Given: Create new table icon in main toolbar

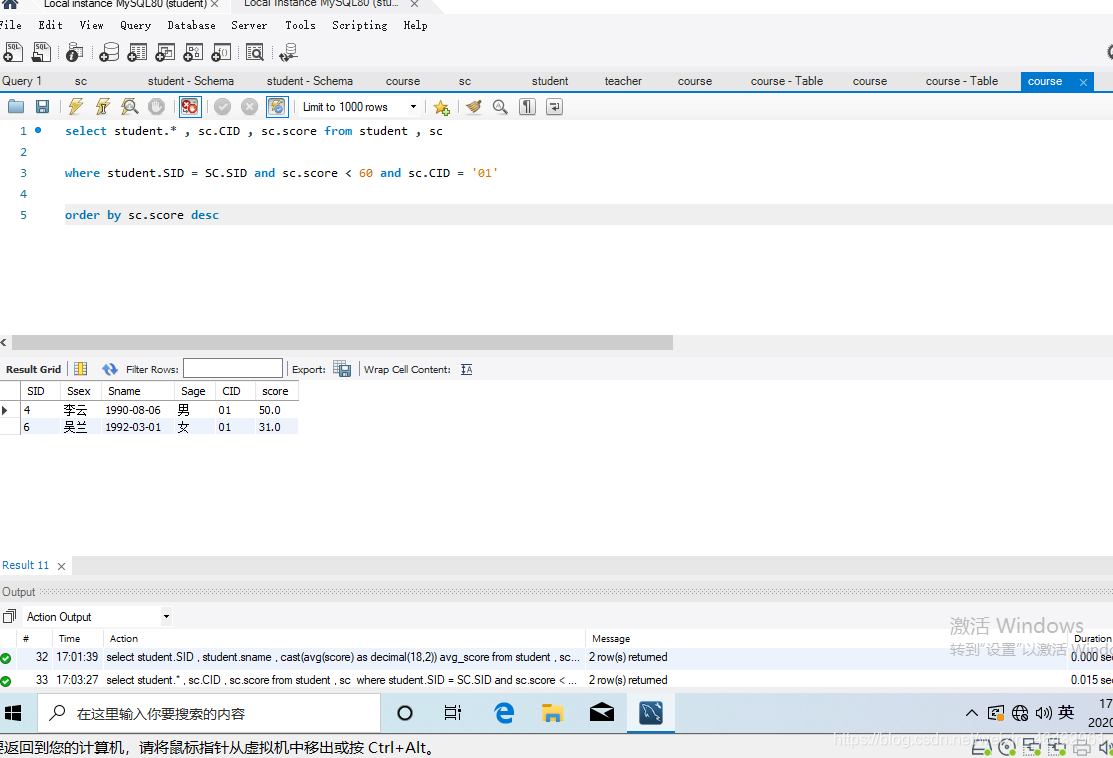Looking at the screenshot, I should pos(137,52).
